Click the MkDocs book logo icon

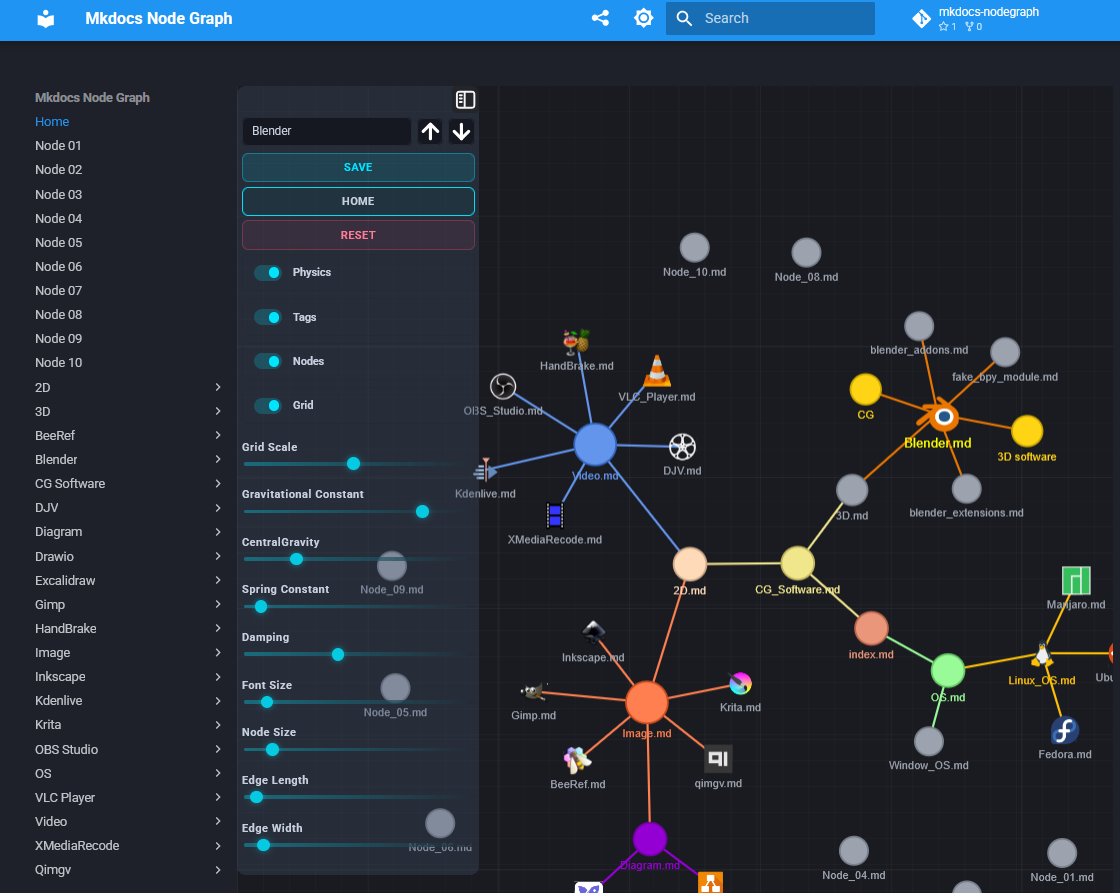(46, 19)
